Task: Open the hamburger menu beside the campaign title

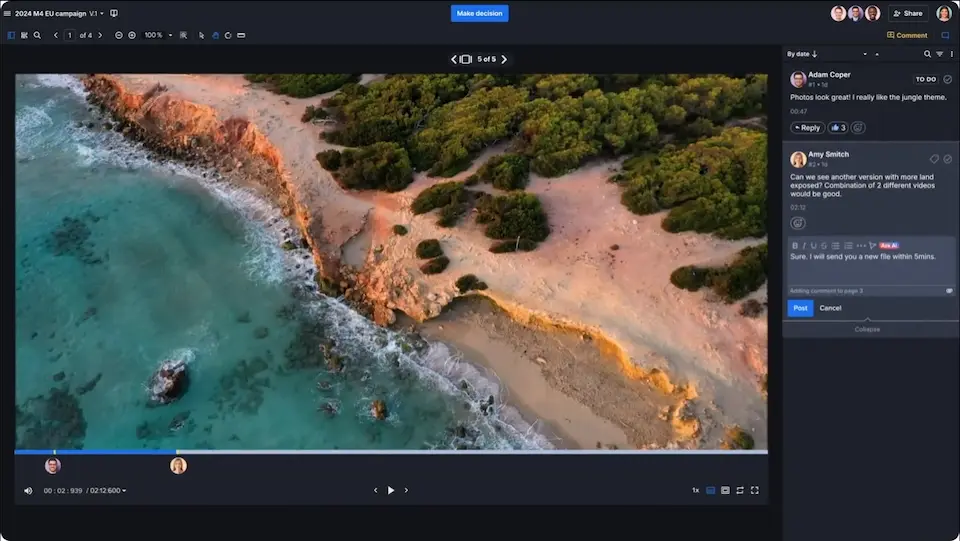Action: 8,14
